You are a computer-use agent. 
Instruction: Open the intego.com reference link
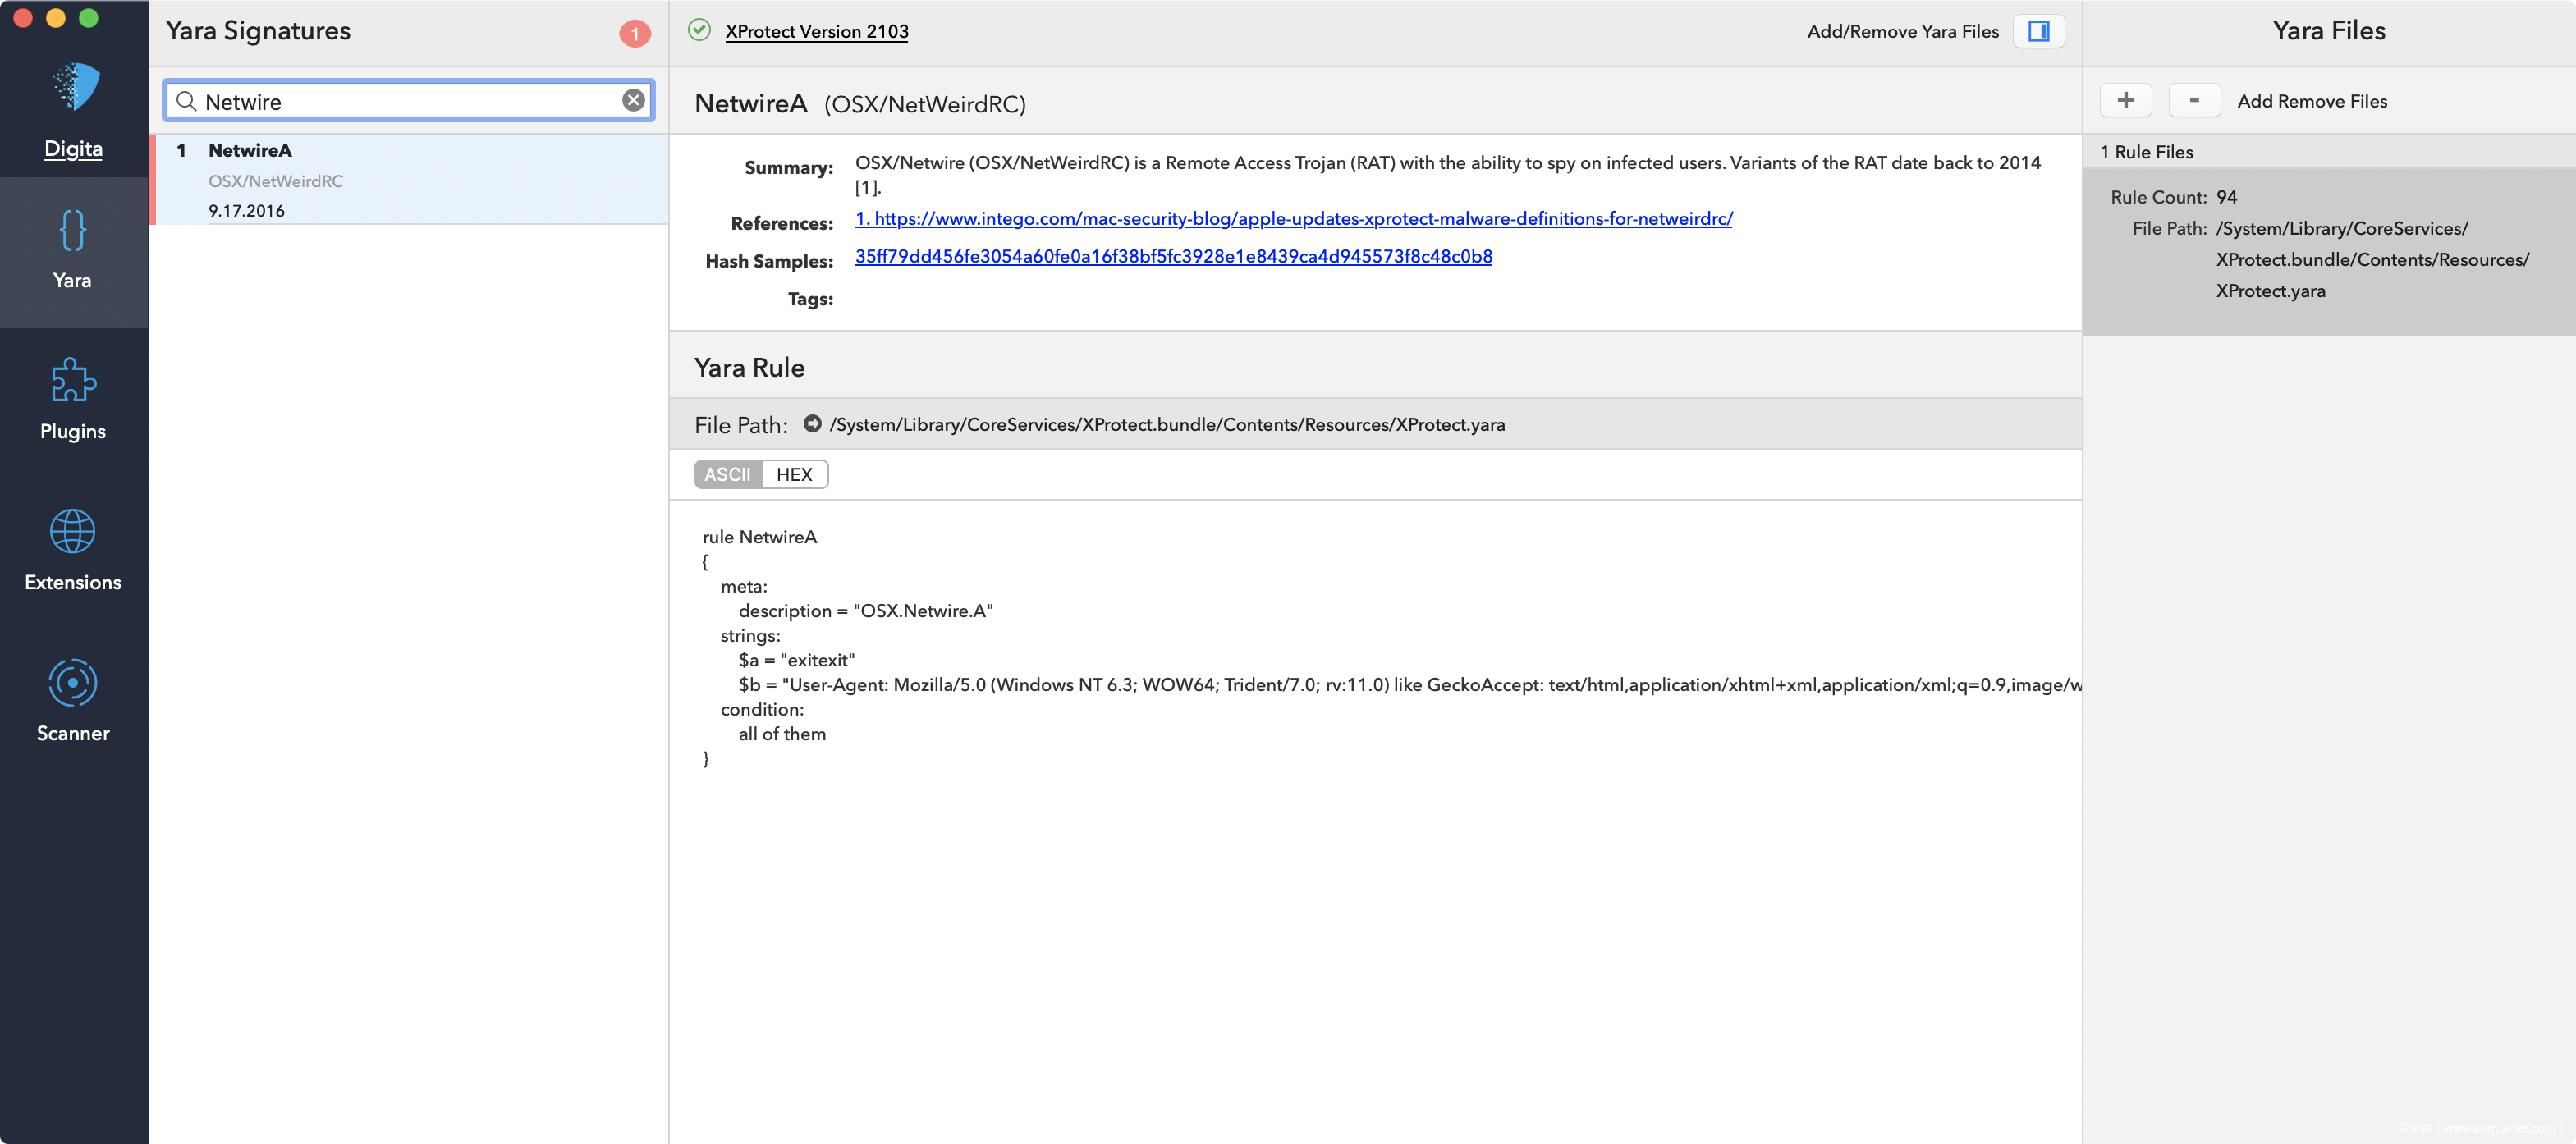tap(1293, 218)
